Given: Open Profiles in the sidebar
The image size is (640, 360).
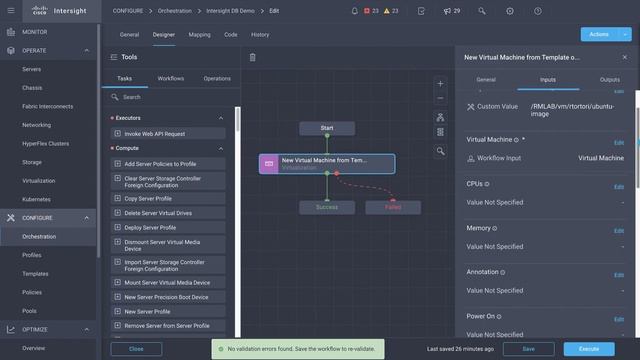Looking at the screenshot, I should tap(32, 255).
